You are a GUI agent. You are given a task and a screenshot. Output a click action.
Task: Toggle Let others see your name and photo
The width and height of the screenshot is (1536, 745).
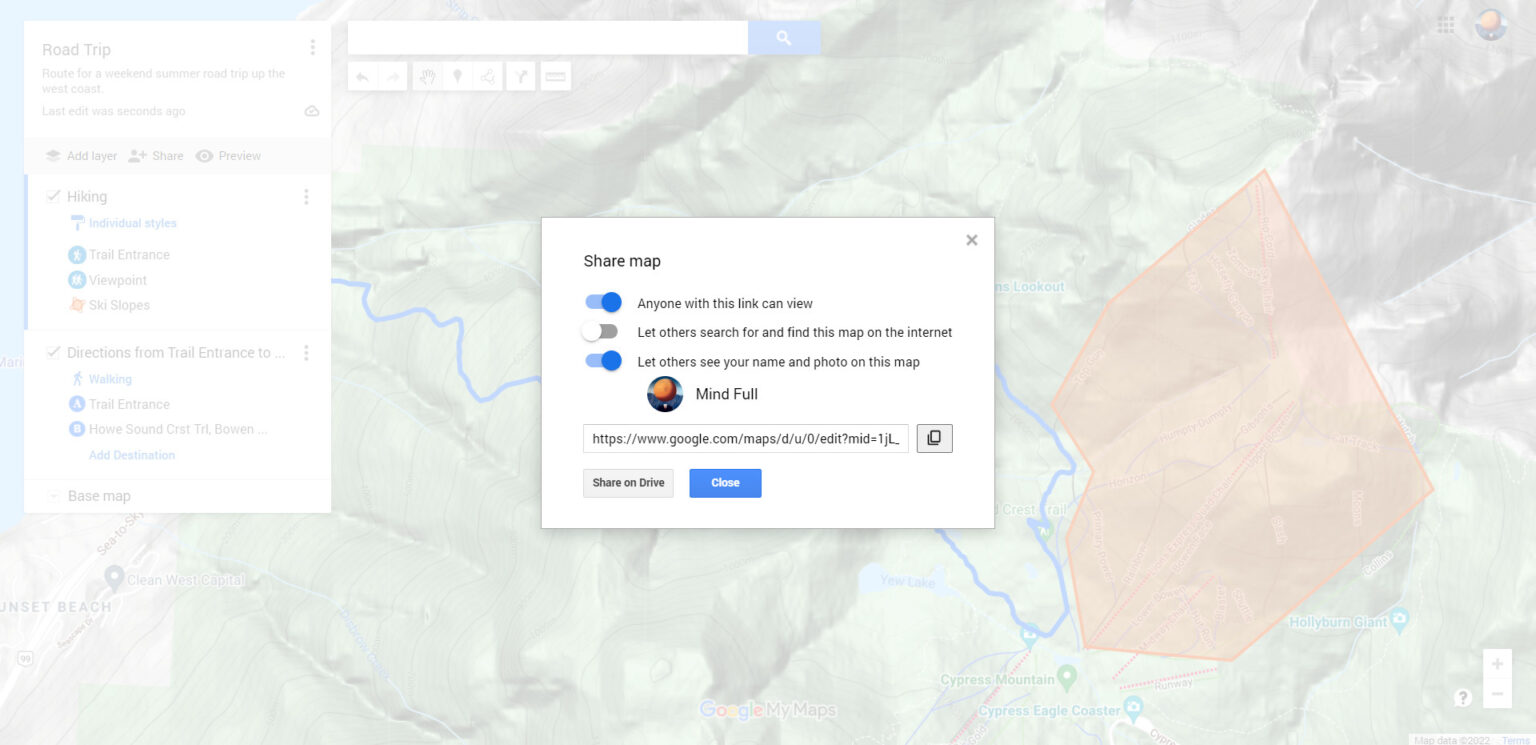click(603, 361)
